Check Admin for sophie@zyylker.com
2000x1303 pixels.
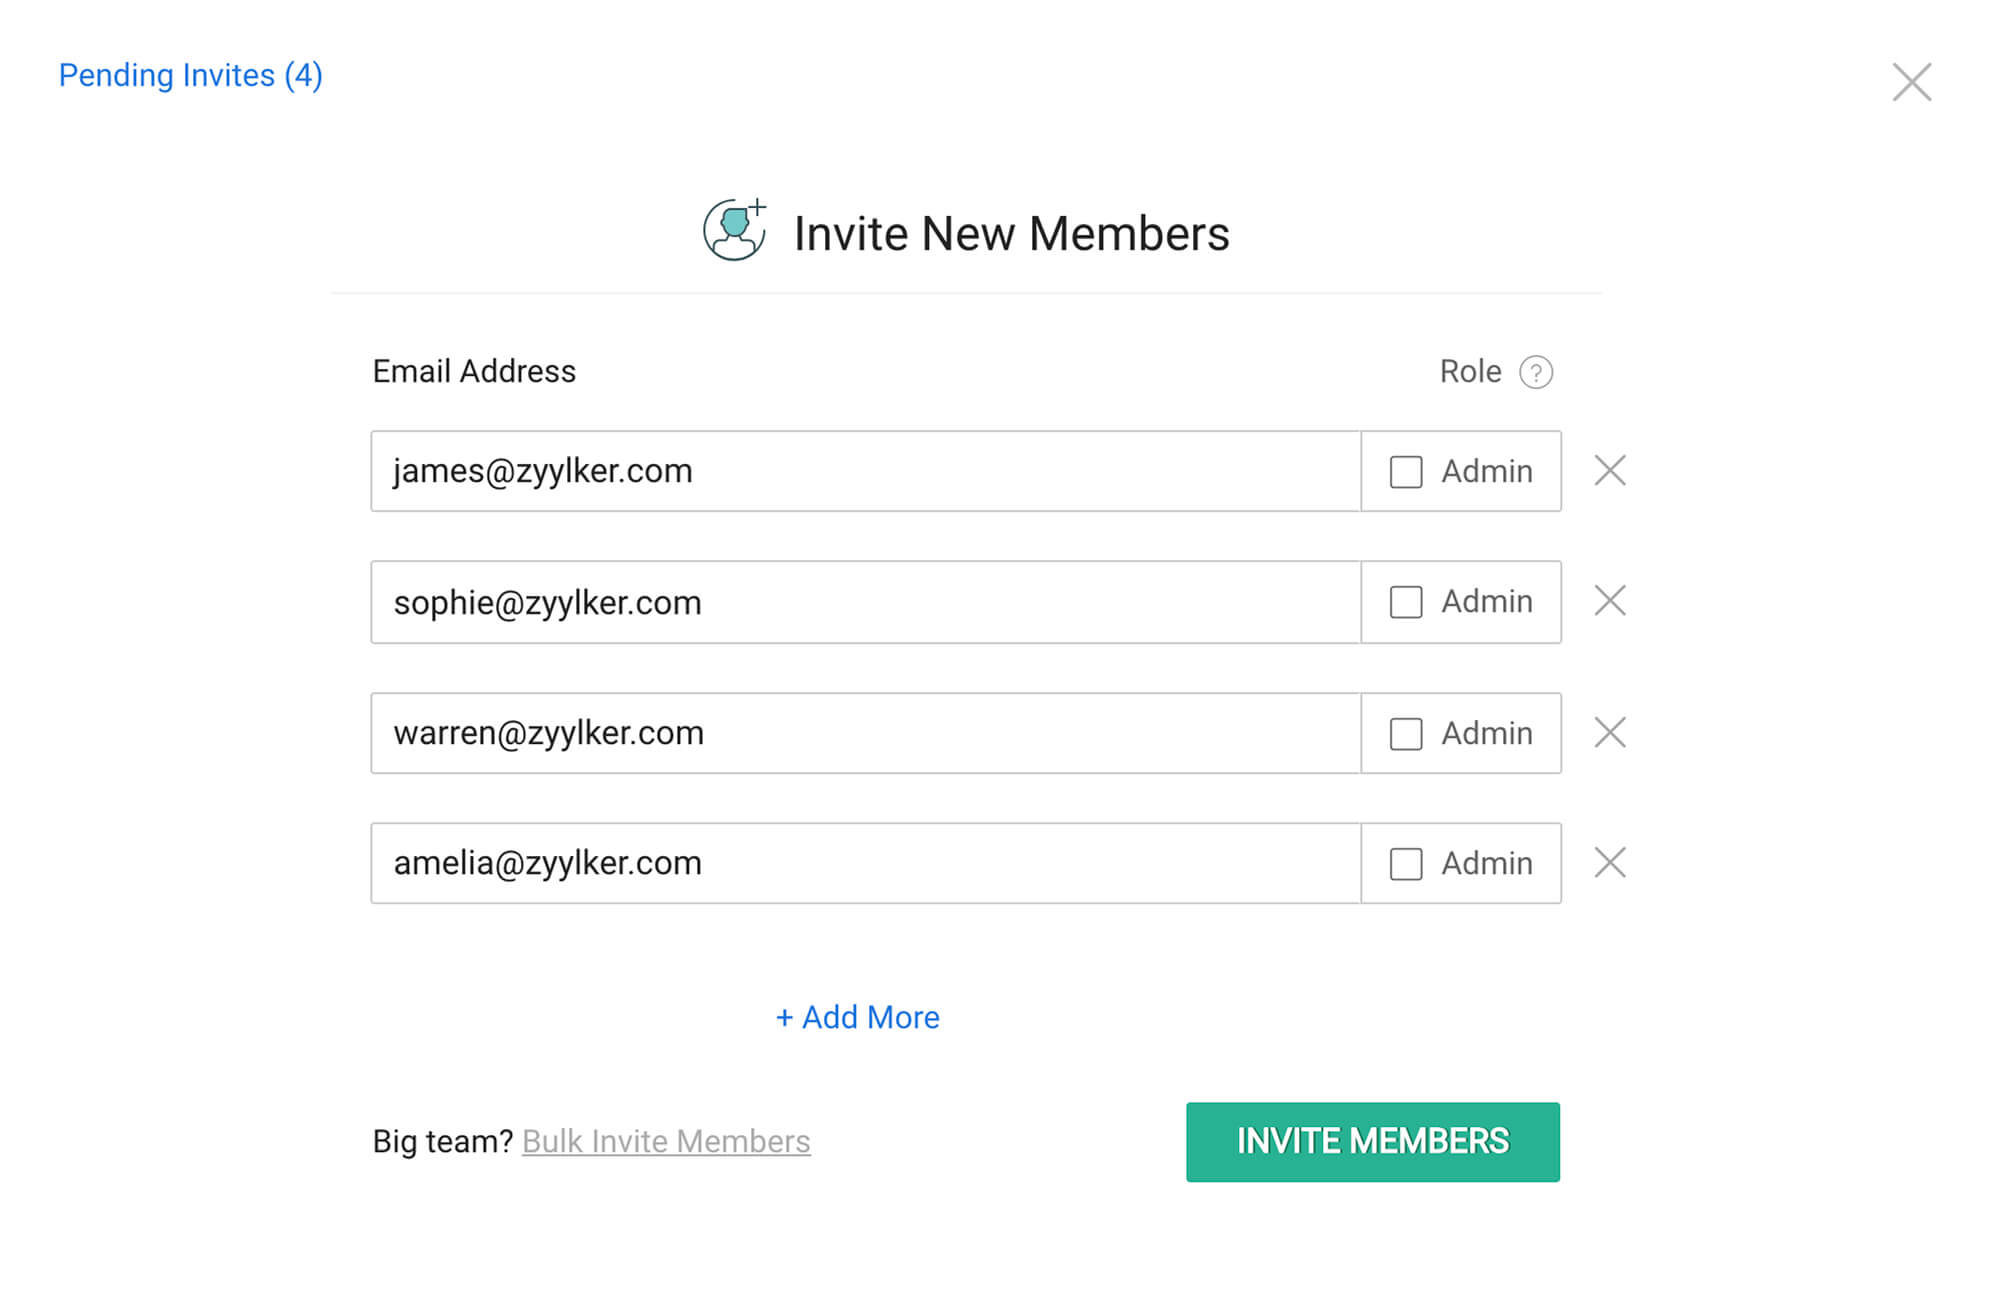click(1405, 602)
